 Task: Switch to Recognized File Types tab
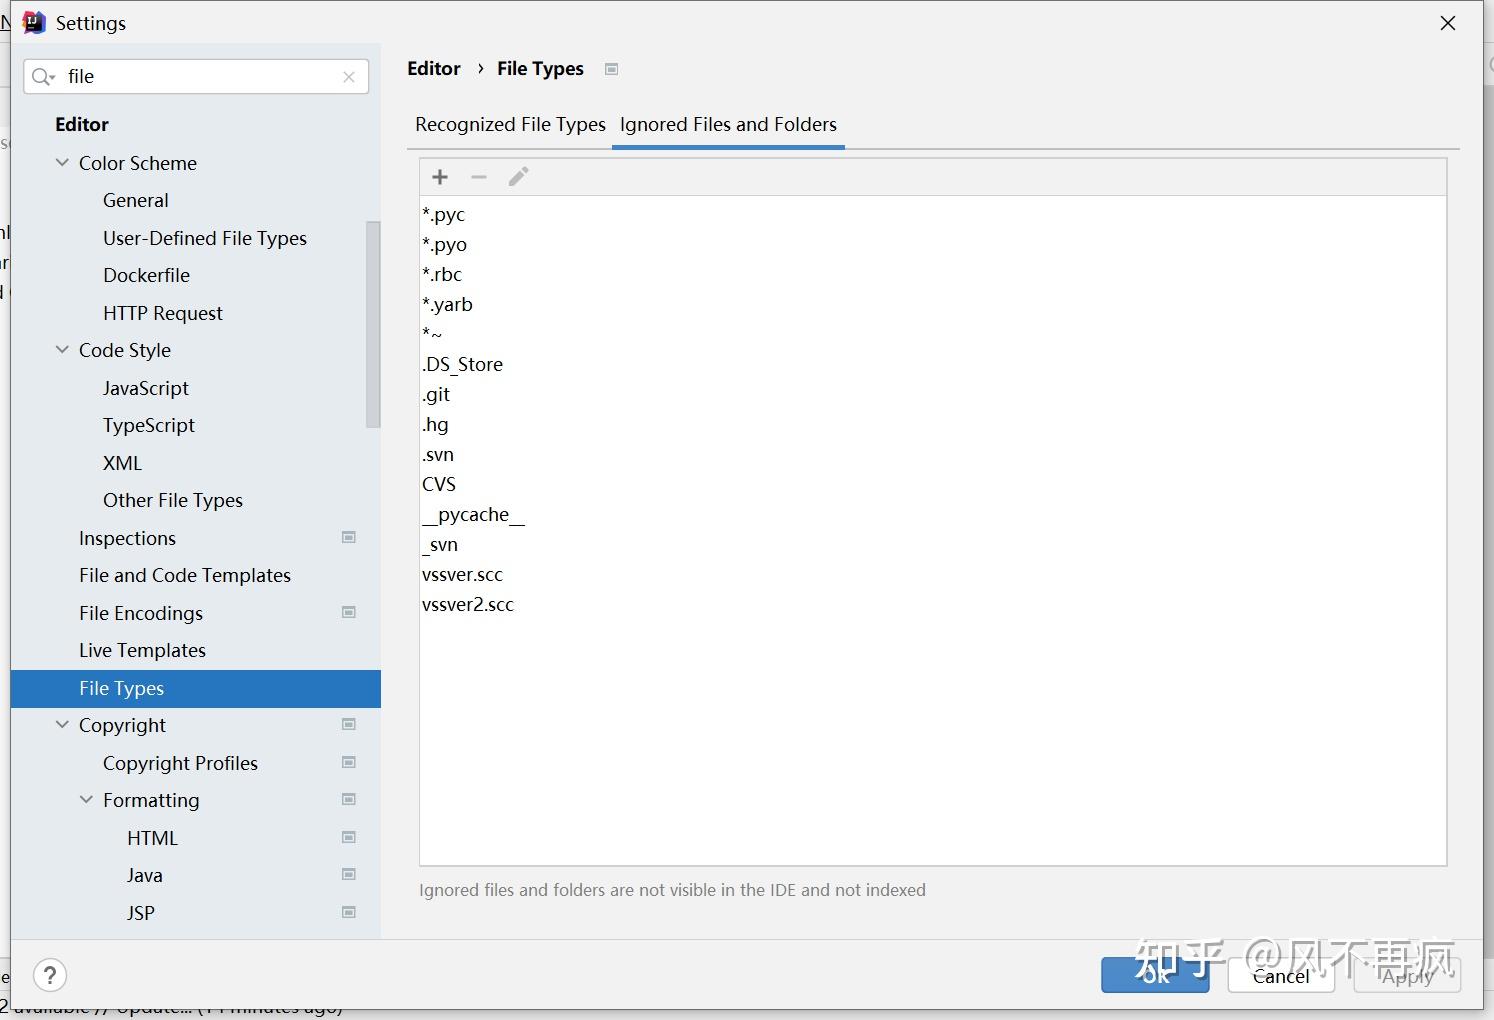click(x=510, y=125)
